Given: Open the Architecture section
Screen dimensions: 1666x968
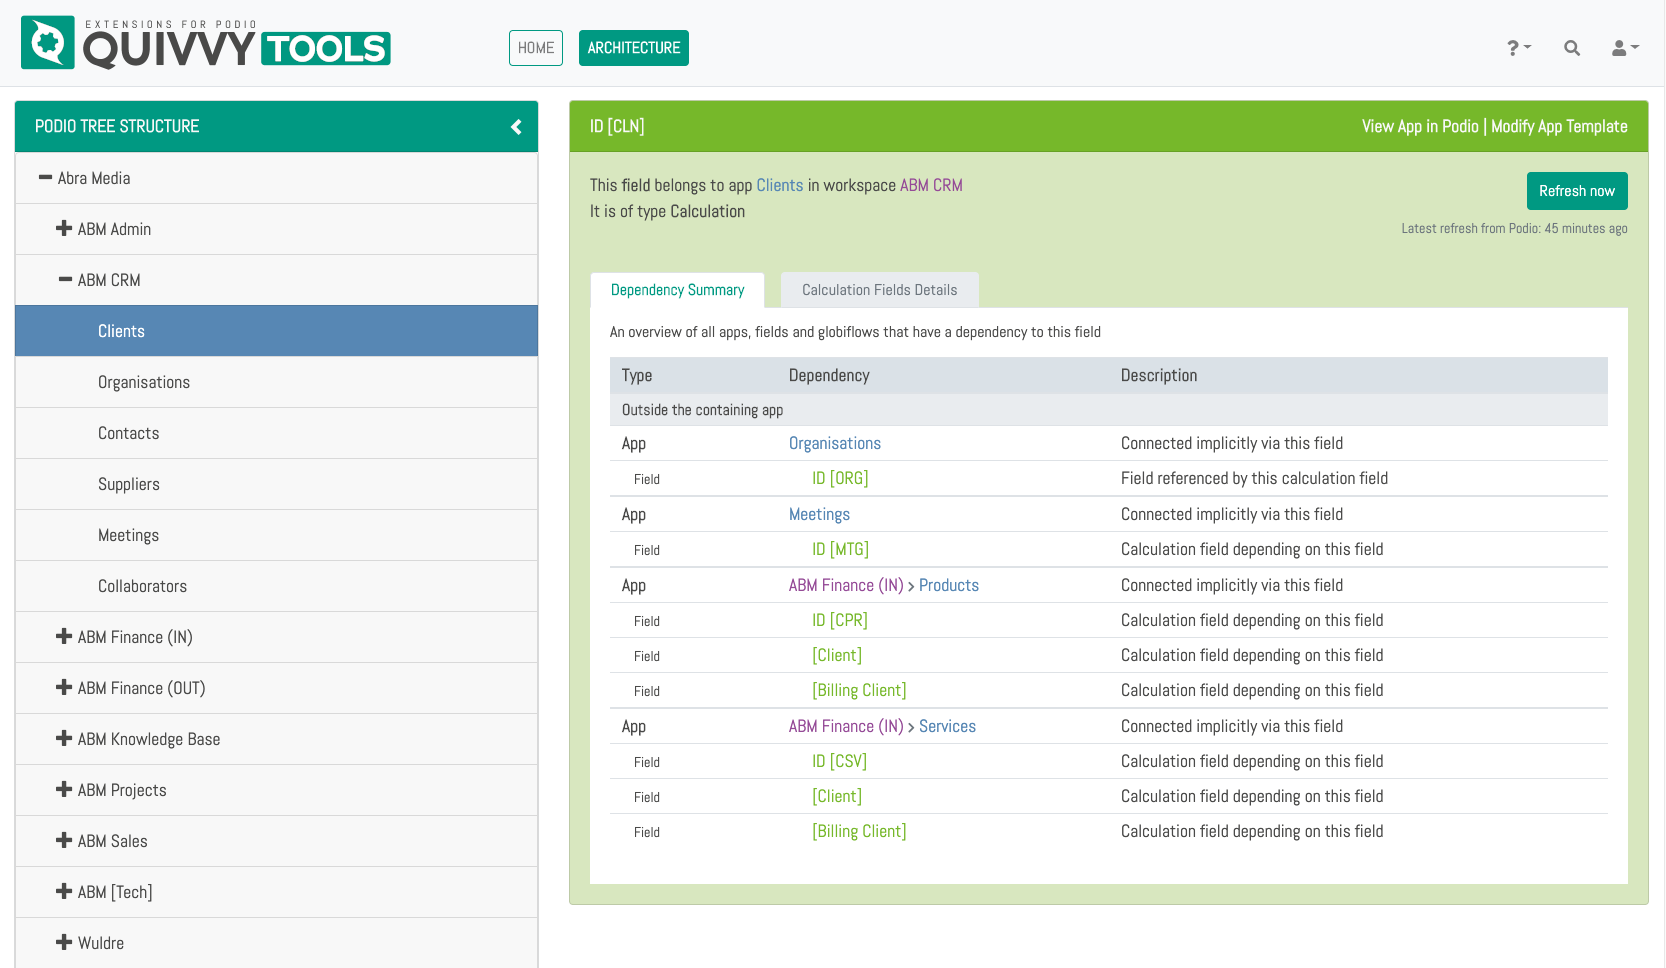Looking at the screenshot, I should 634,48.
